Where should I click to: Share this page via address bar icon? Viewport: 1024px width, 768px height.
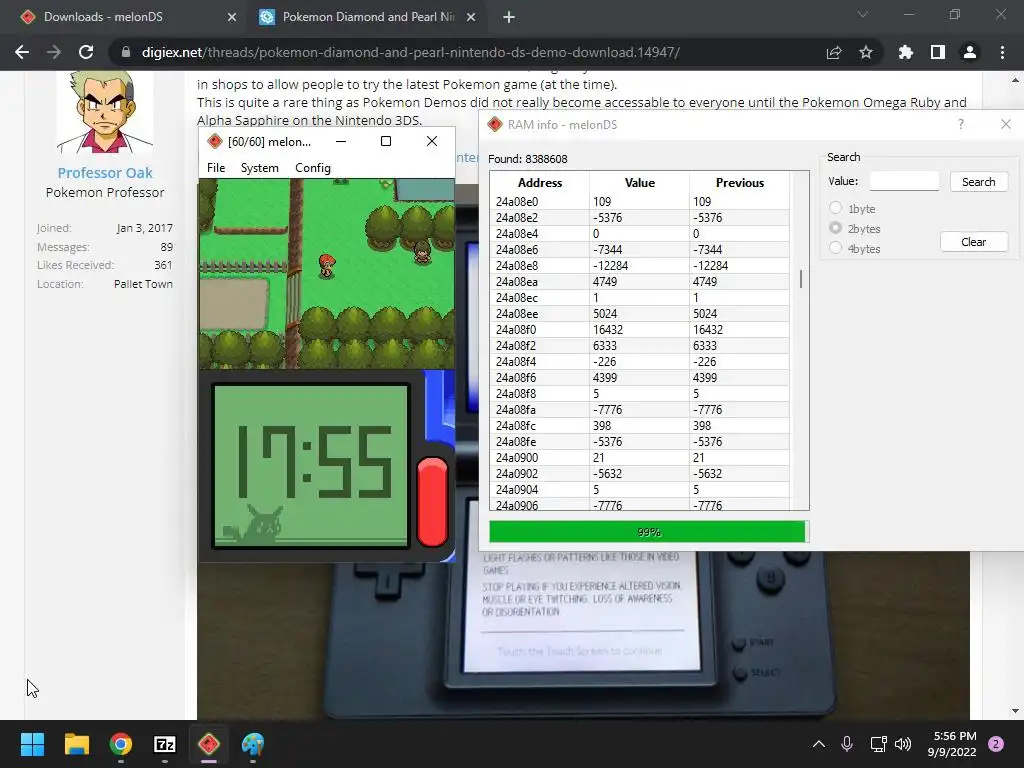click(834, 52)
